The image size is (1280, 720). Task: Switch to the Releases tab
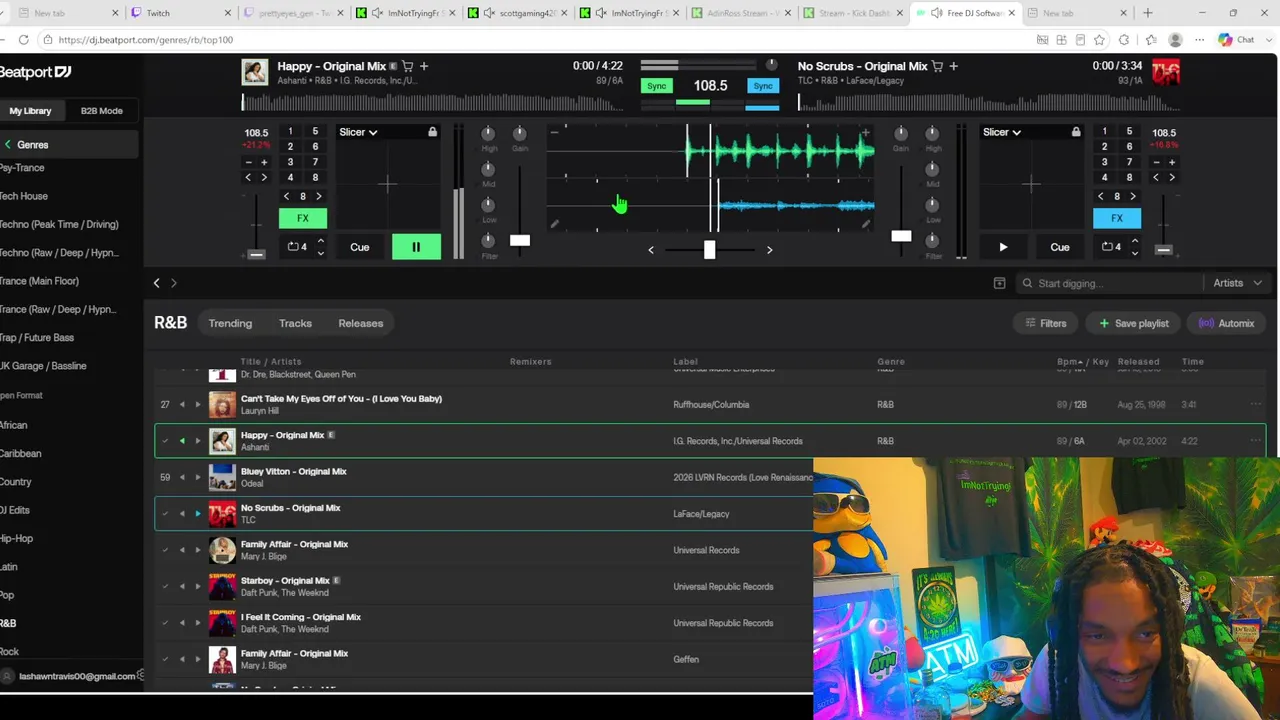pyautogui.click(x=361, y=323)
